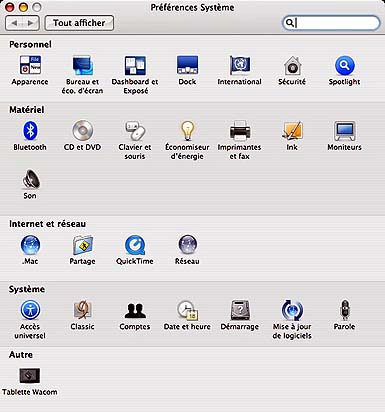Click the magnifying glass in search field
The width and height of the screenshot is (385, 412).
click(x=290, y=23)
